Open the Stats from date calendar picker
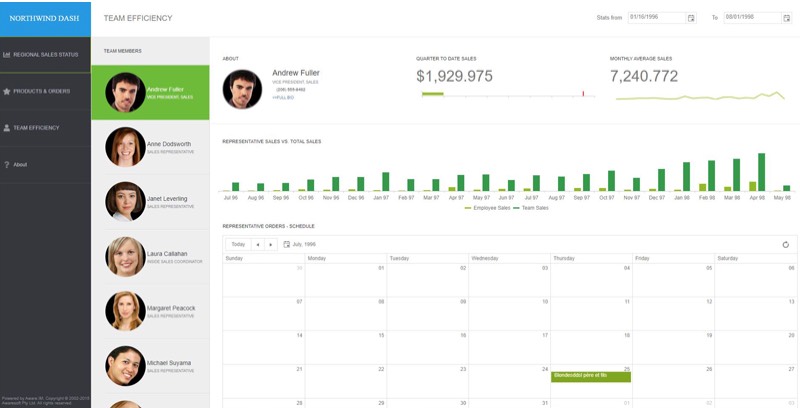The height and width of the screenshot is (408, 800). (x=691, y=18)
